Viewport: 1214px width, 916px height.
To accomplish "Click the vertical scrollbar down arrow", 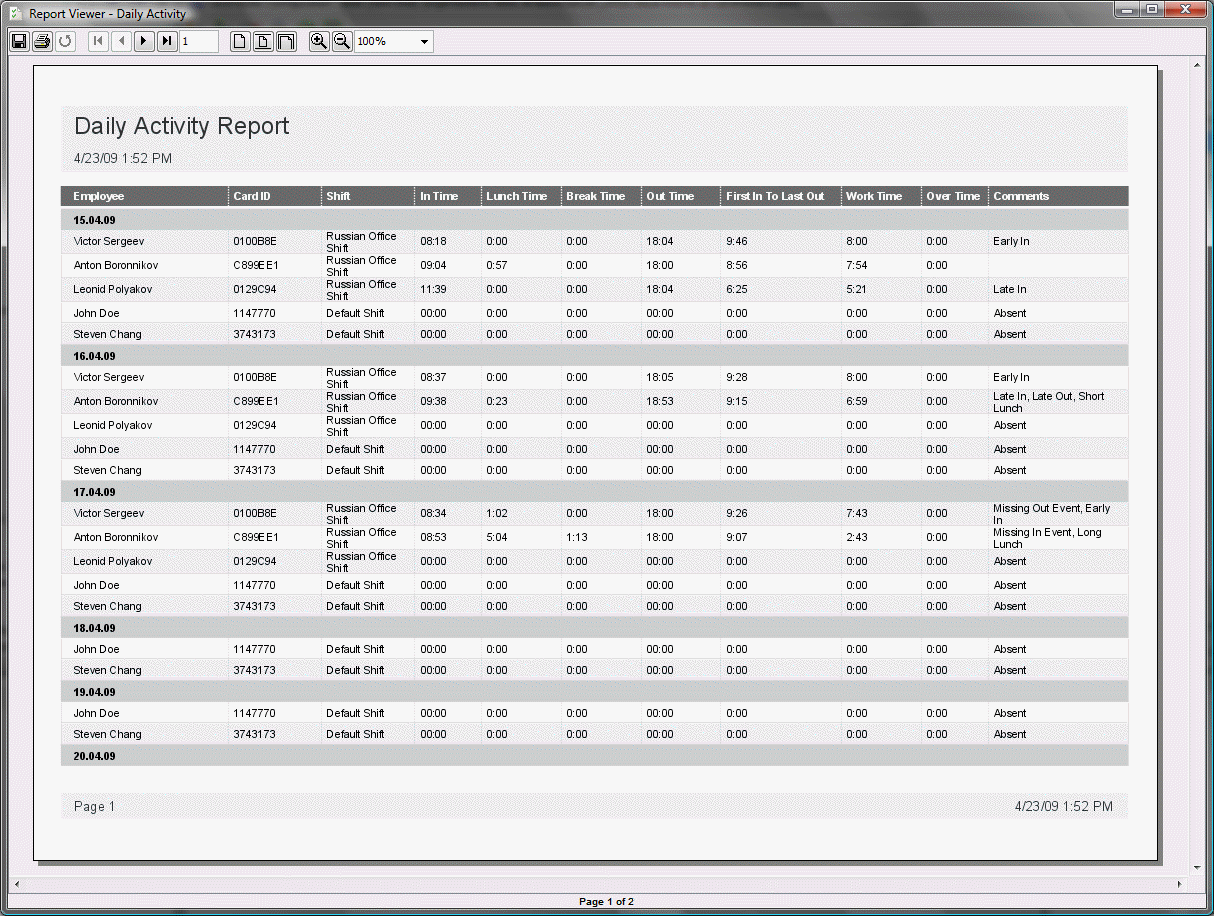I will [x=1197, y=867].
